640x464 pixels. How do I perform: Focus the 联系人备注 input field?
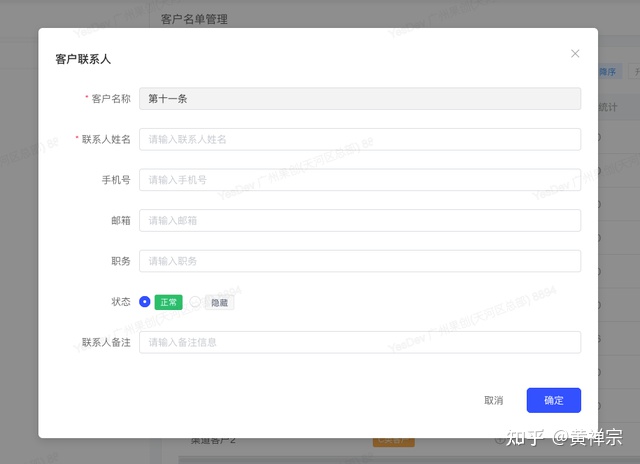pyautogui.click(x=360, y=342)
